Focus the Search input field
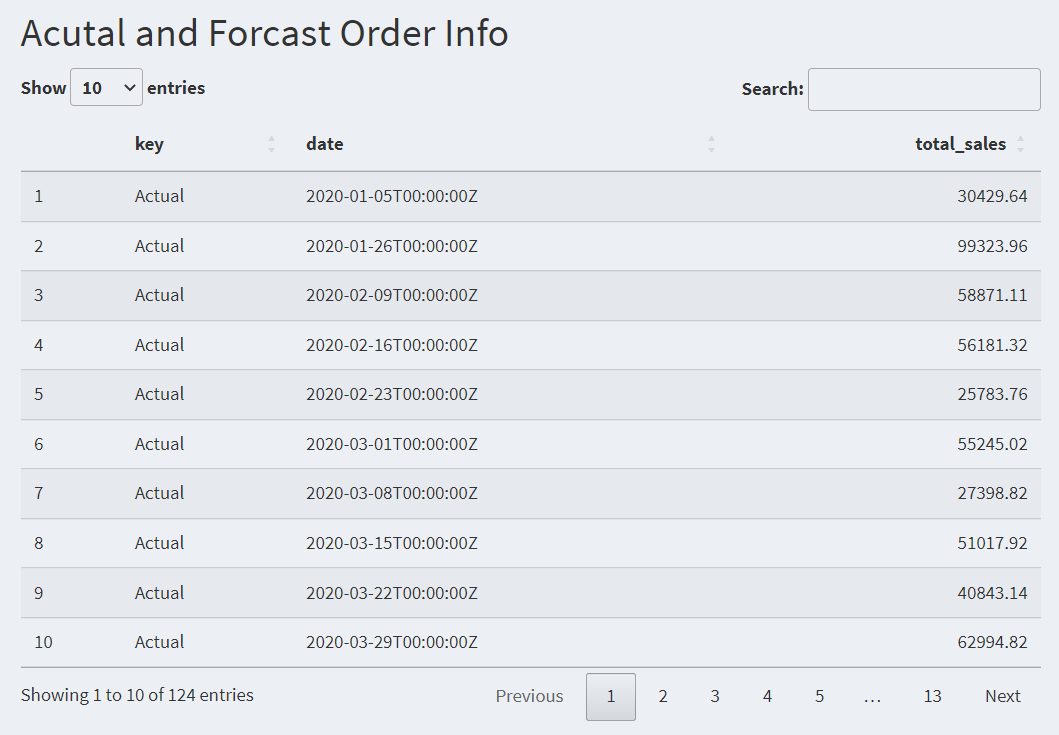This screenshot has height=735, width=1059. coord(924,89)
